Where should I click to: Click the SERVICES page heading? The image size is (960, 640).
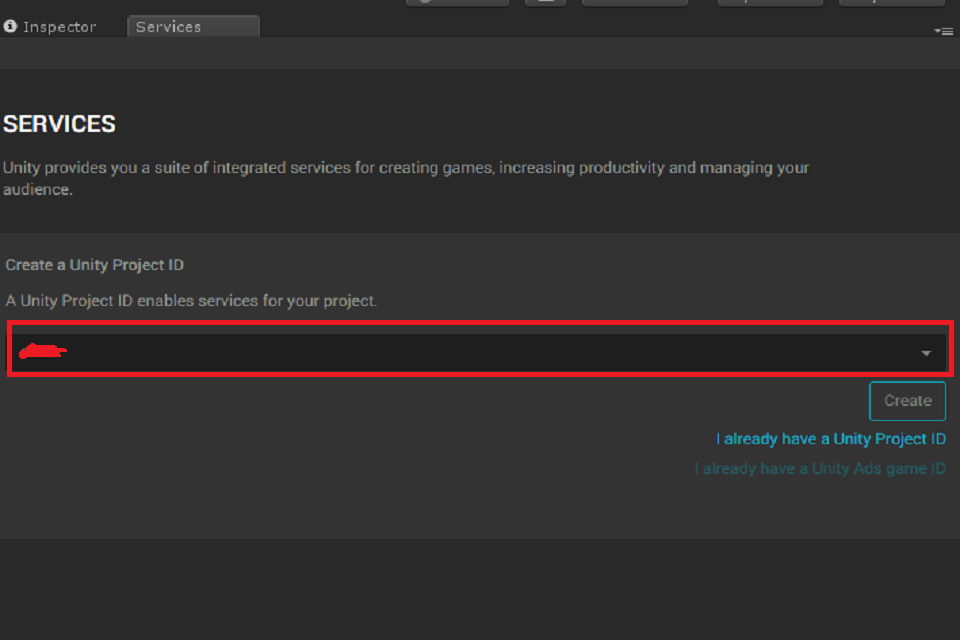click(58, 123)
